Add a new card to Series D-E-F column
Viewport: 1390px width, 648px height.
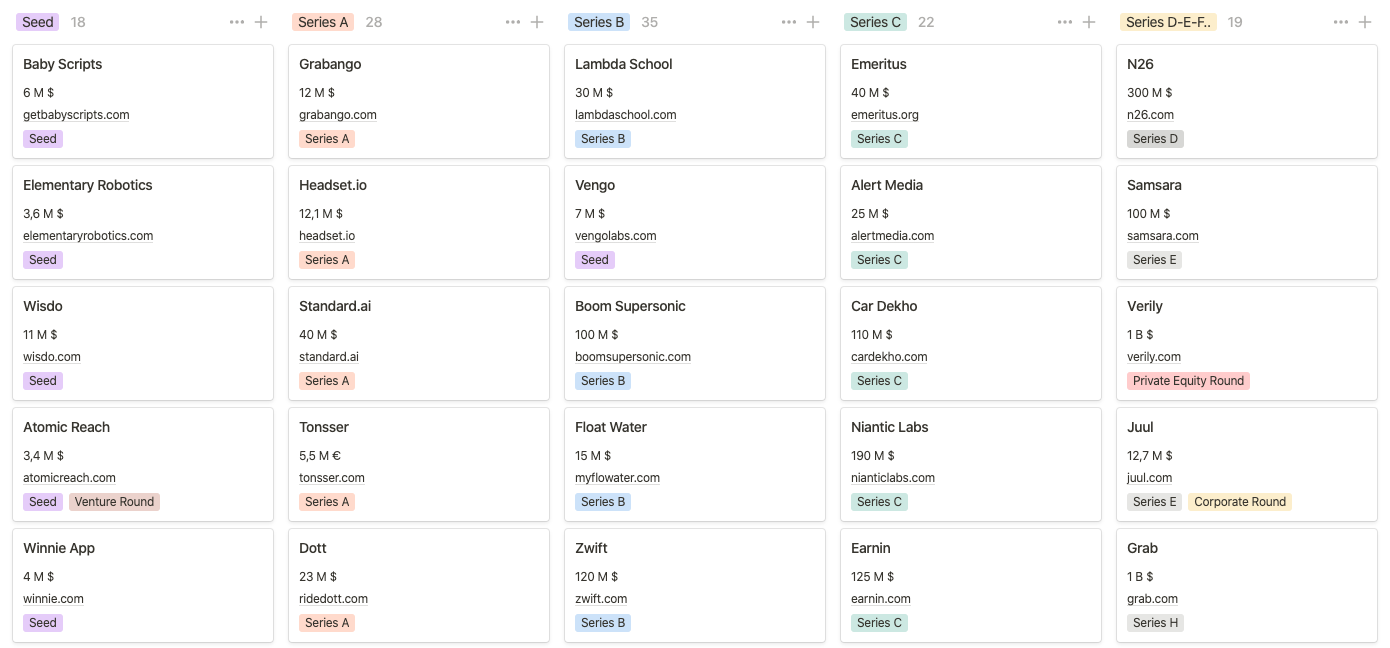pyautogui.click(x=1365, y=22)
